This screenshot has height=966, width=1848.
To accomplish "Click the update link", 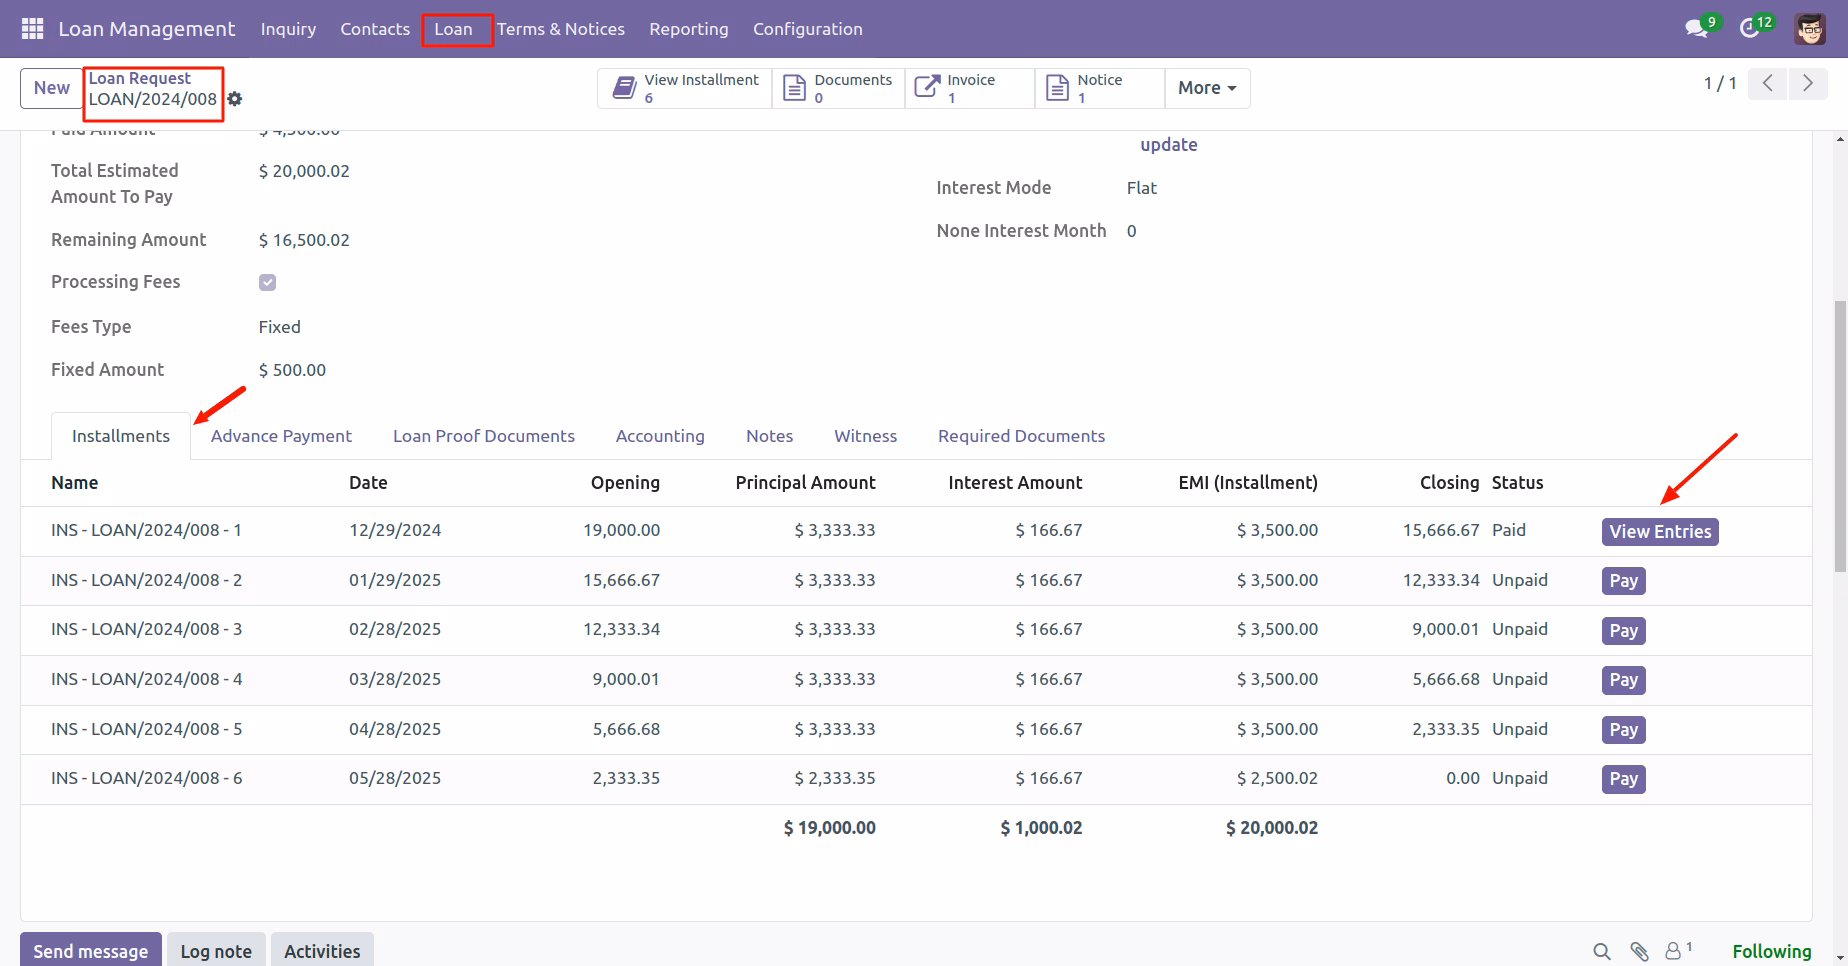I will [1168, 145].
